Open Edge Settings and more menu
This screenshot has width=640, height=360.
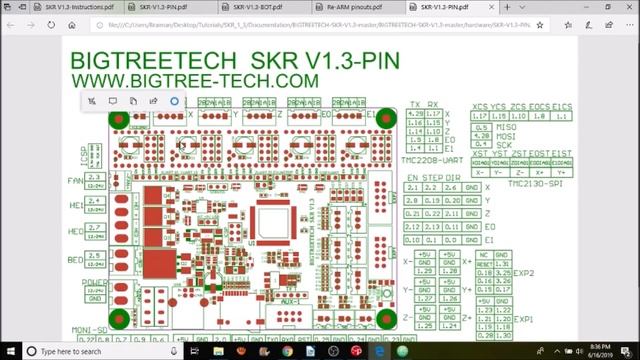click(629, 25)
